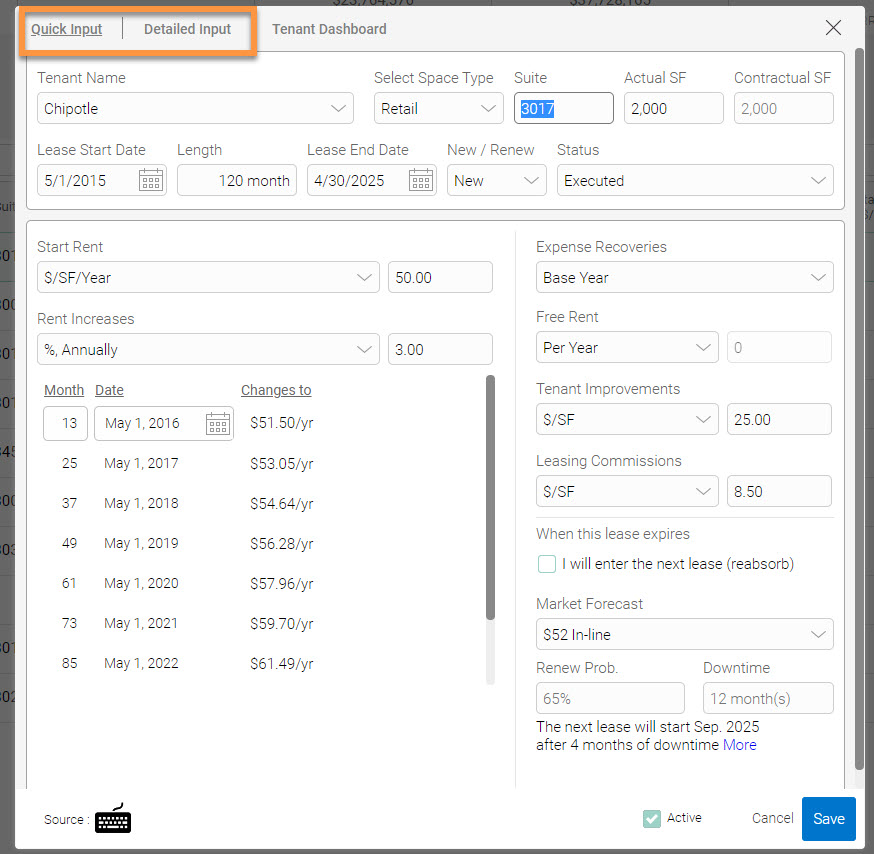The width and height of the screenshot is (874, 854).
Task: Enable the reabsorb option under lease expiration
Action: 546,564
